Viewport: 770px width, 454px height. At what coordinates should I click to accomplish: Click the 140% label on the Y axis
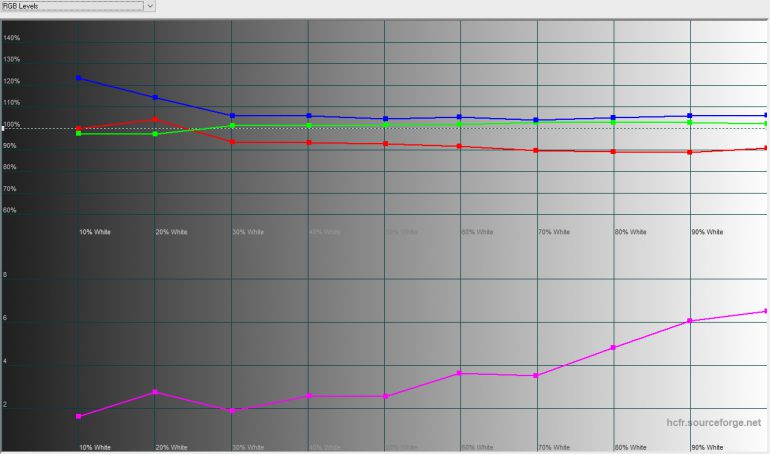(x=12, y=38)
